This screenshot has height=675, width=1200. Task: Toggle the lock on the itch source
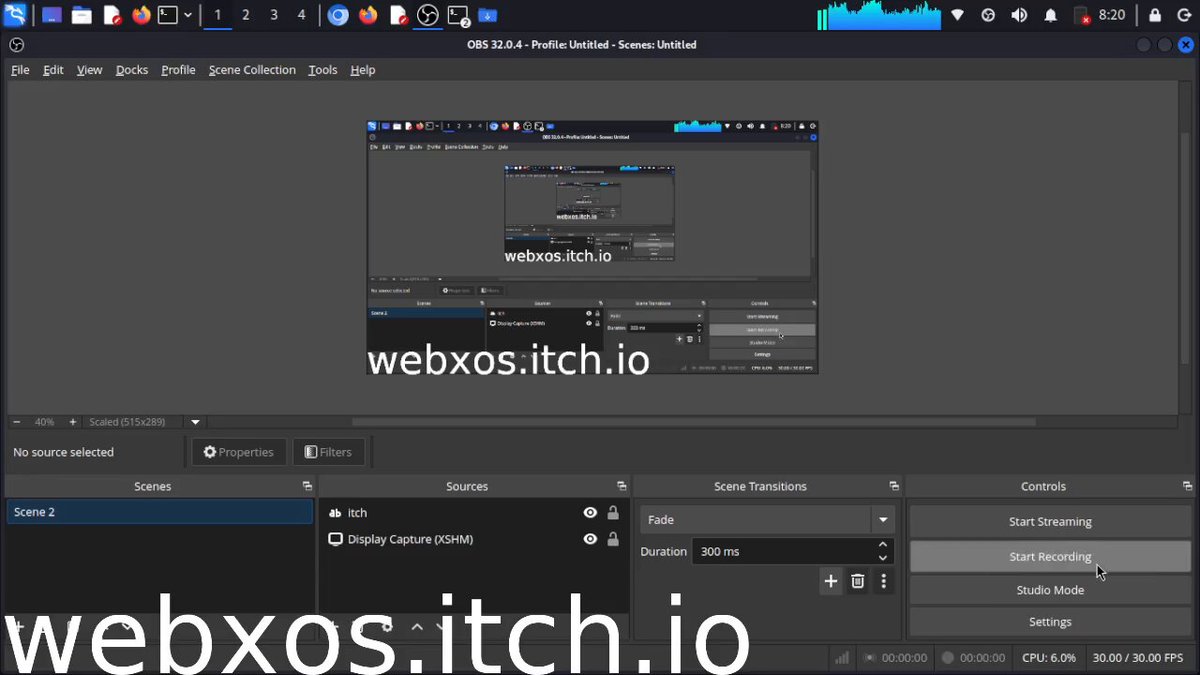pyautogui.click(x=613, y=513)
